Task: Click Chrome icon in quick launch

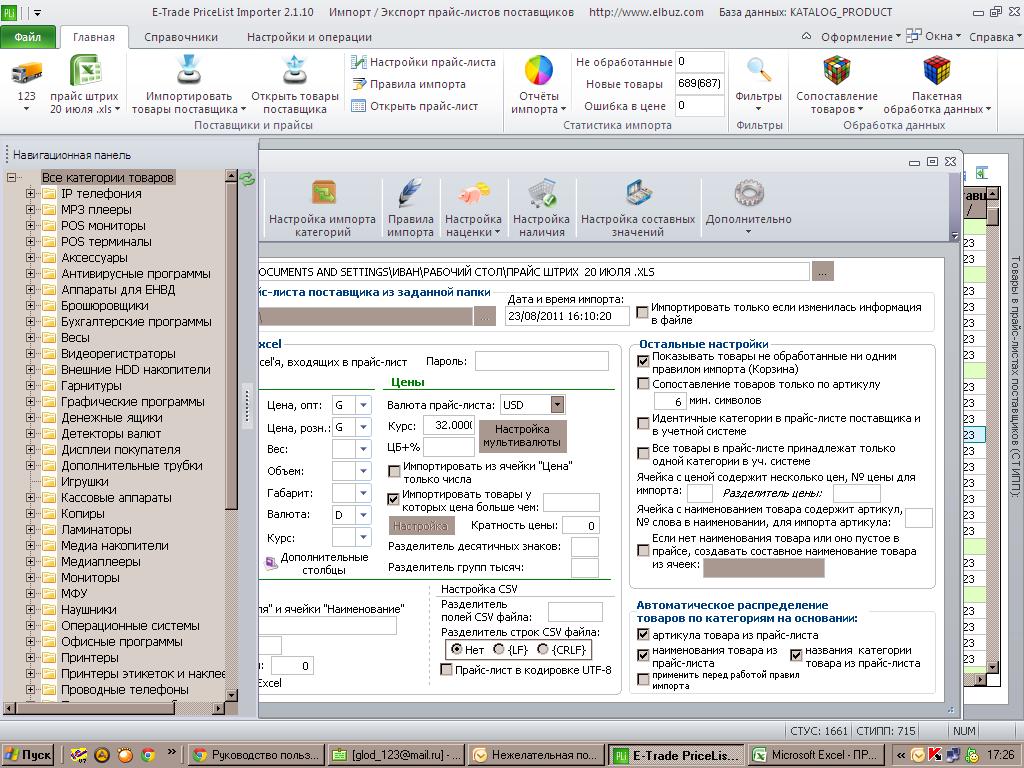Action: pyautogui.click(x=148, y=755)
